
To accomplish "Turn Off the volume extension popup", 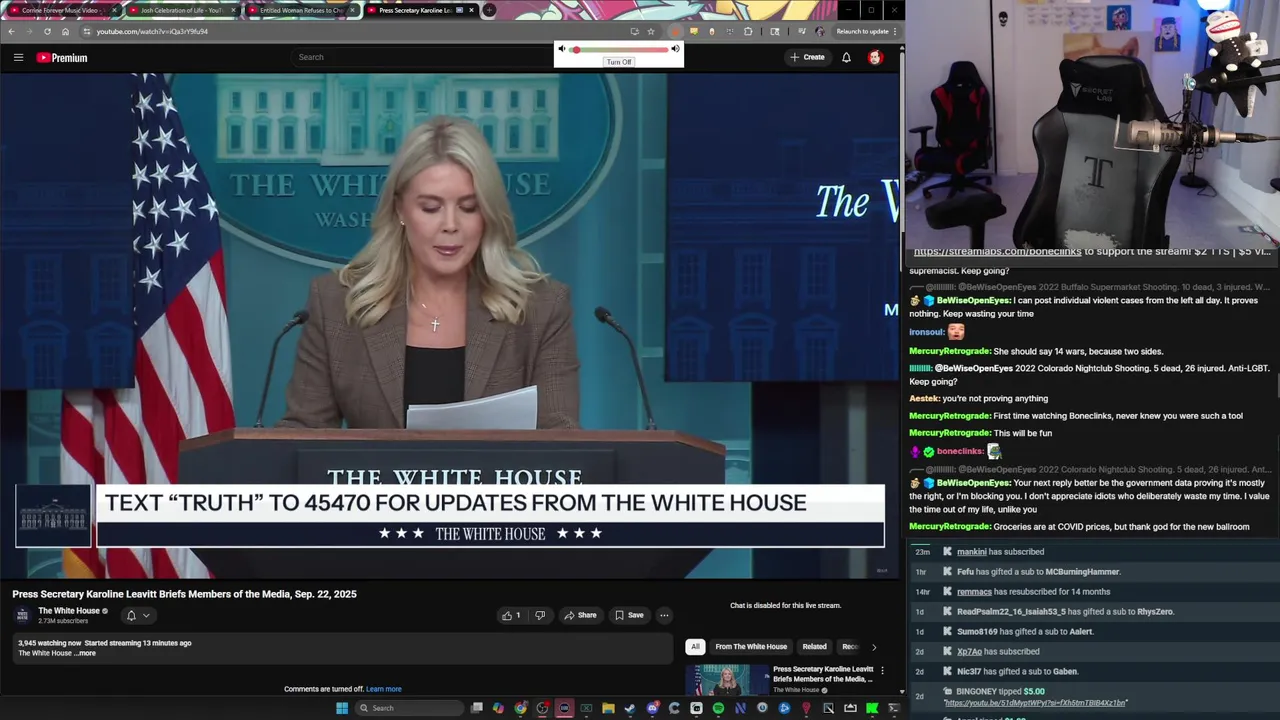I will (619, 62).
